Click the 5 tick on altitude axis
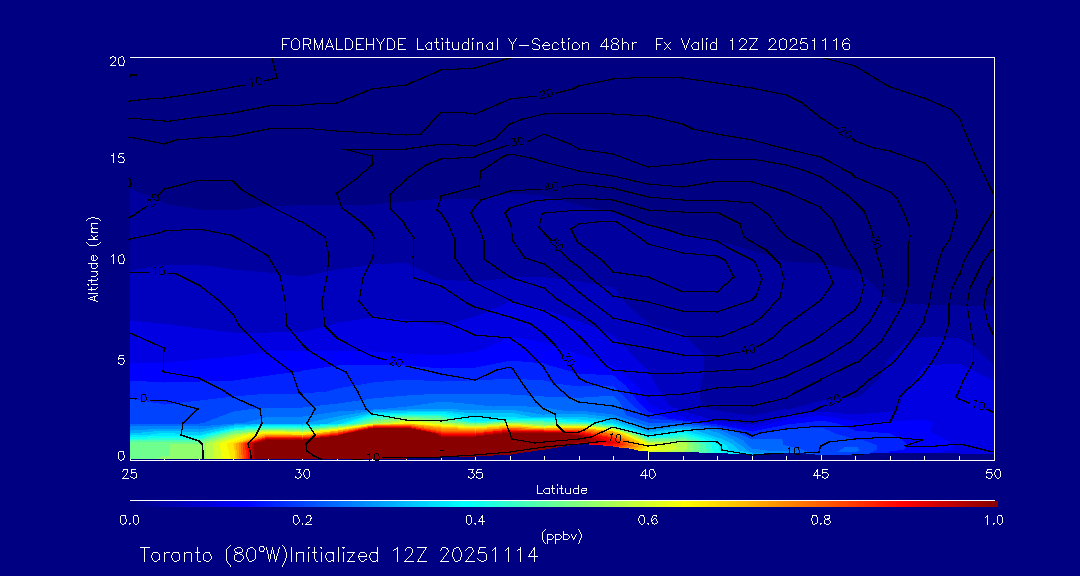Screen dimensions: 1080x576 pos(120,359)
